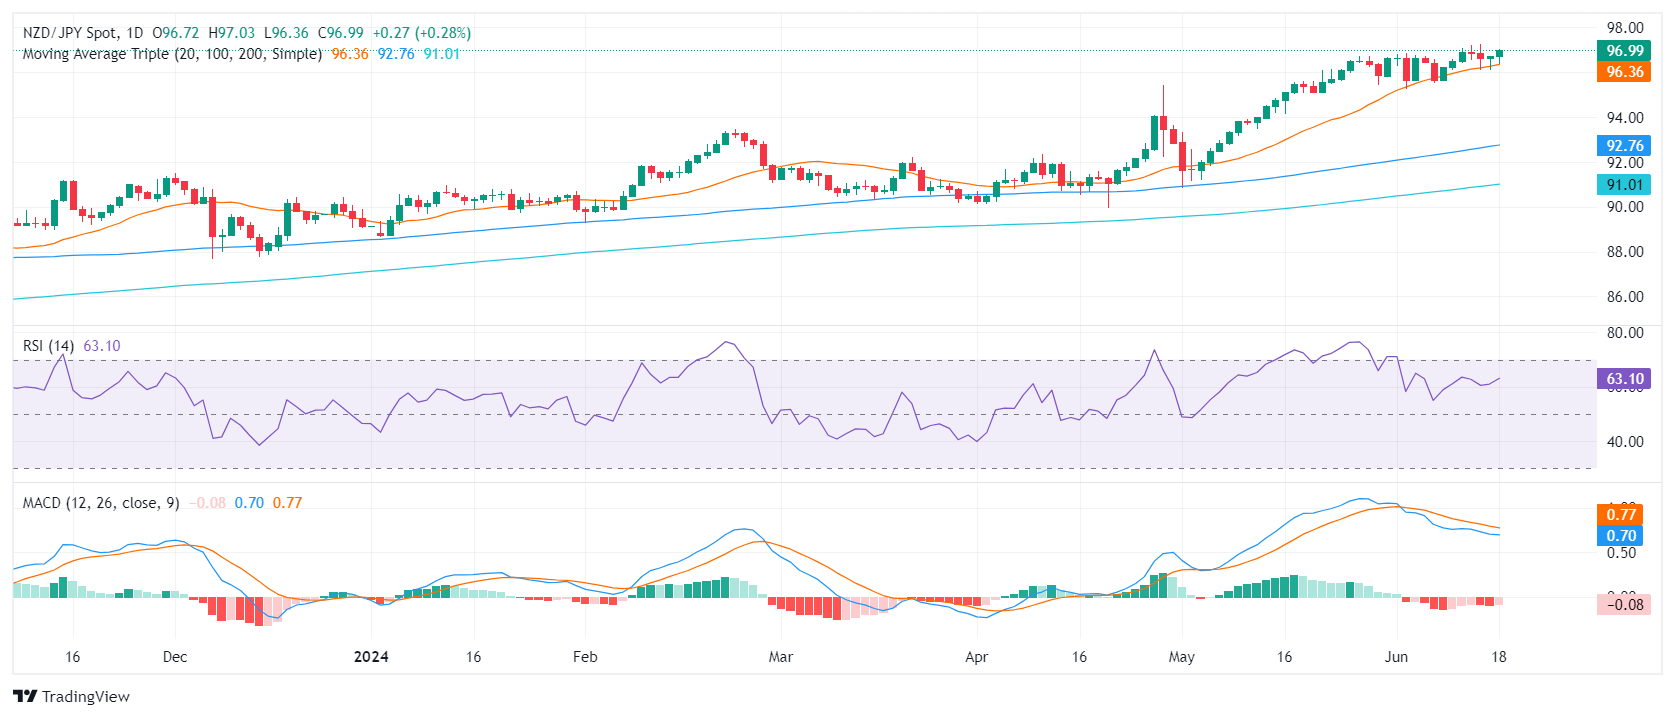
Task: Click the TradingView text link
Action: 86,697
